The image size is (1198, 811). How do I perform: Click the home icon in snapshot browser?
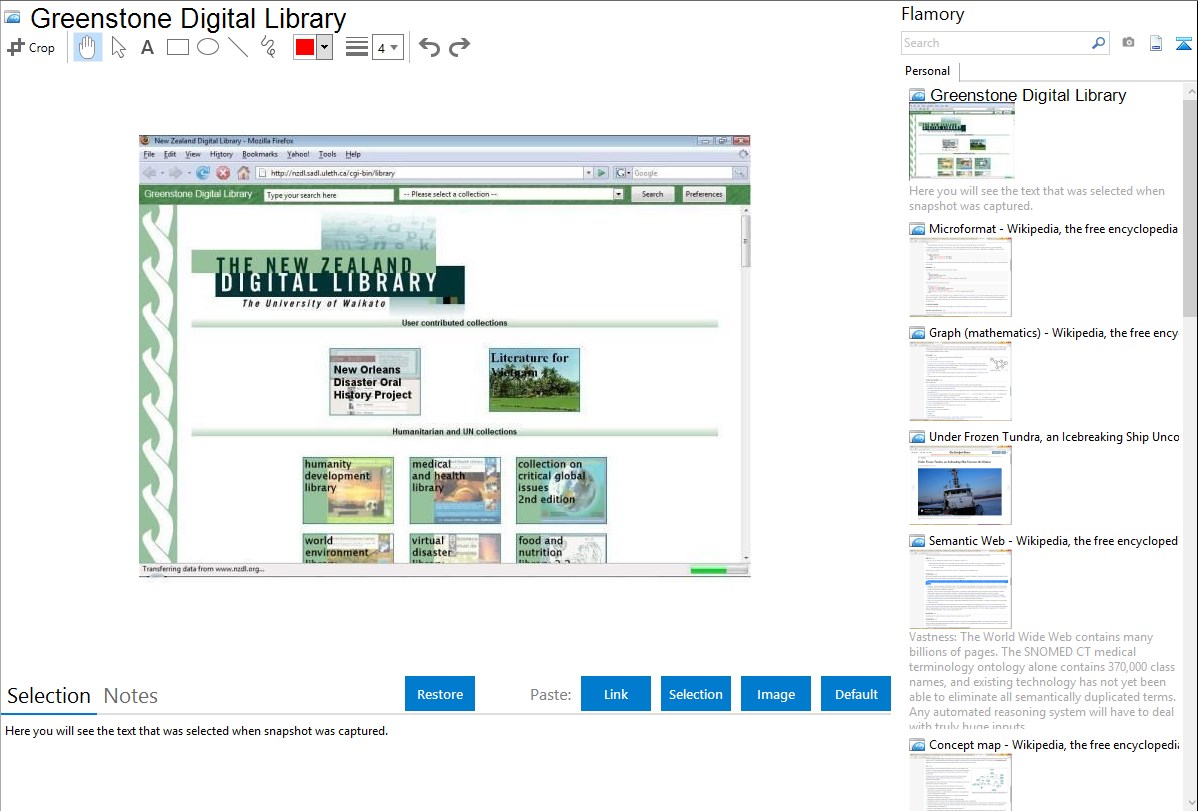[243, 173]
